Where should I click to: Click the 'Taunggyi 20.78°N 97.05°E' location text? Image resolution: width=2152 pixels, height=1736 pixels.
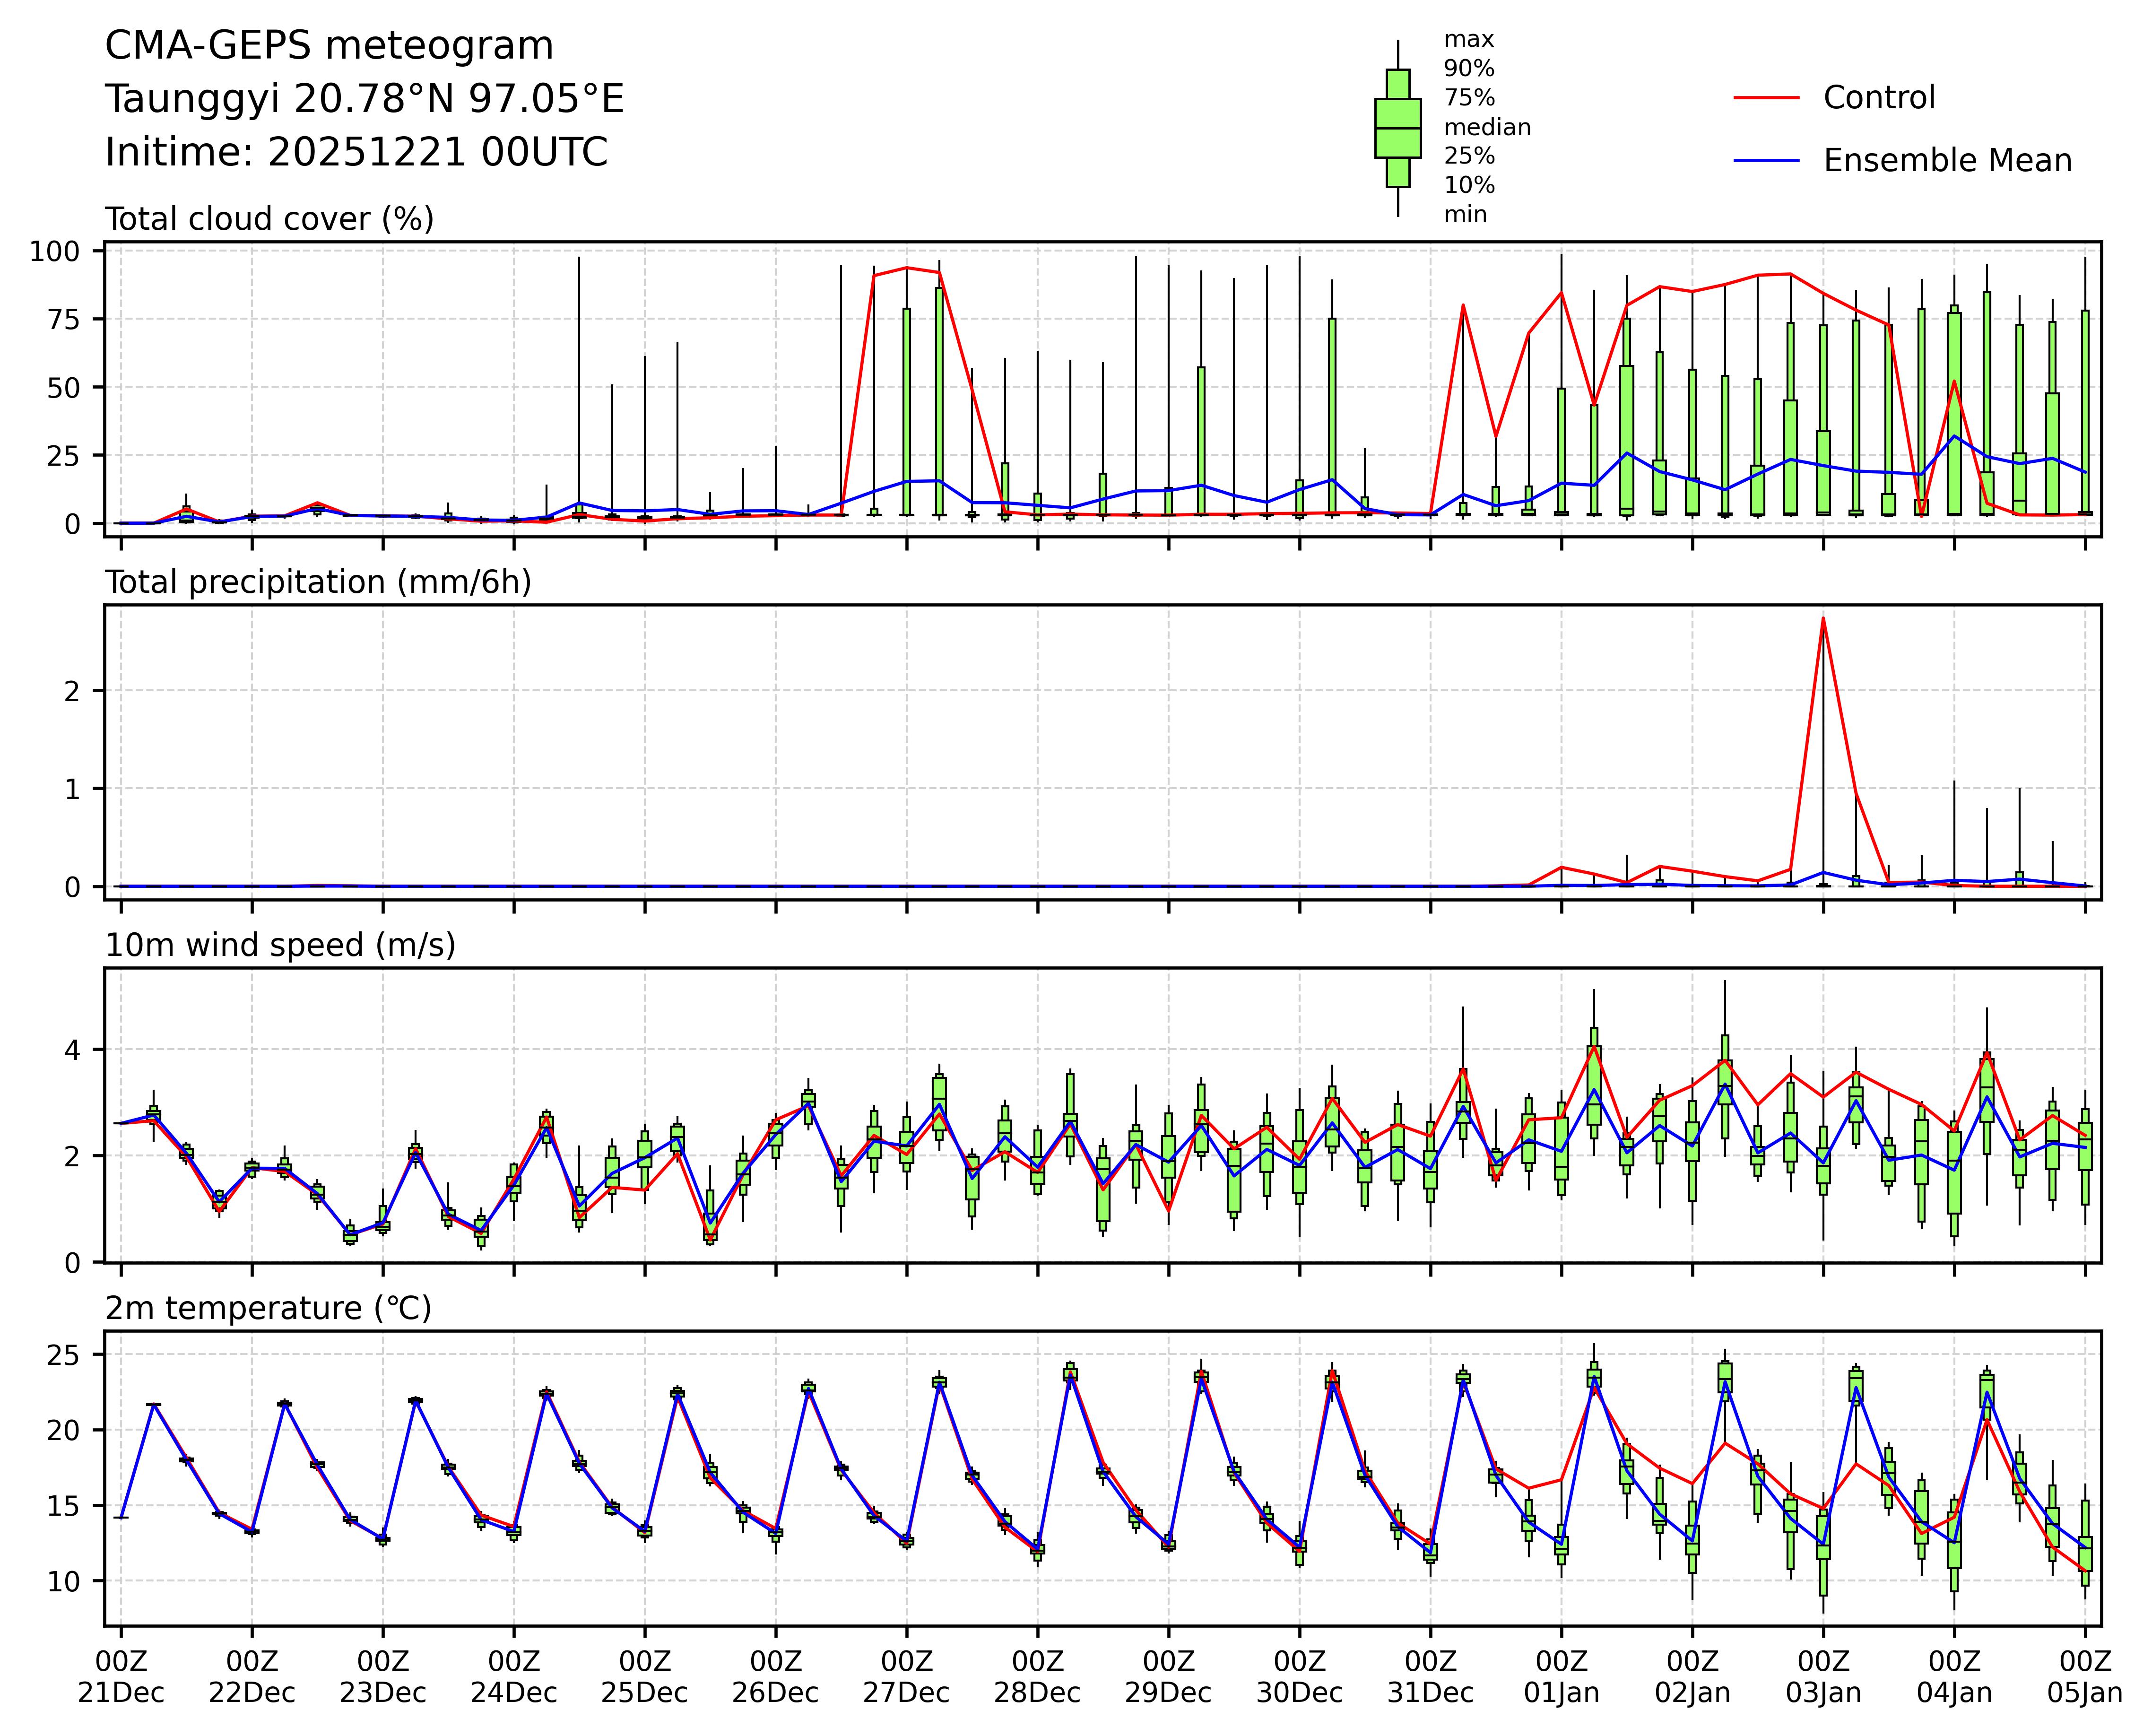(x=364, y=99)
